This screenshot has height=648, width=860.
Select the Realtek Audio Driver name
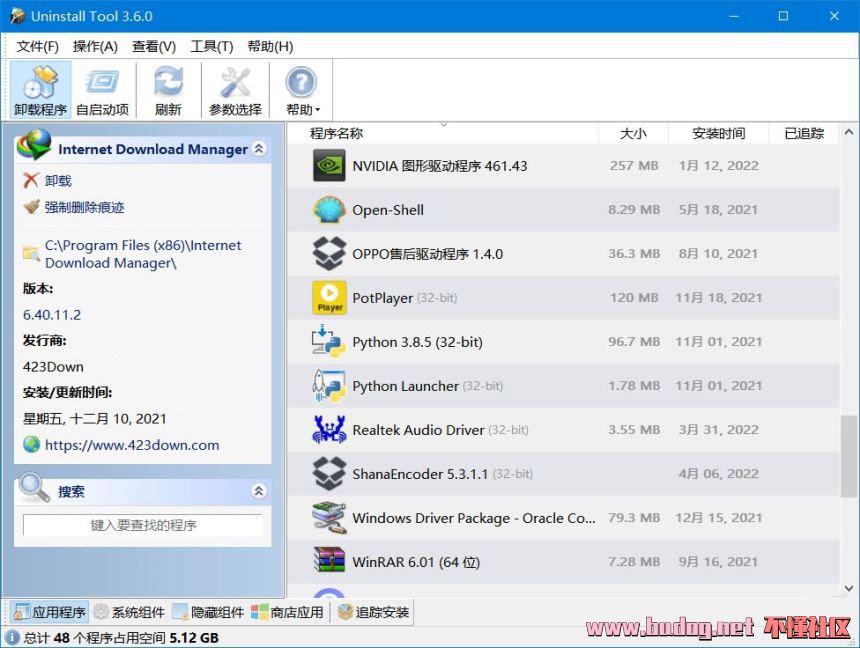[x=418, y=430]
